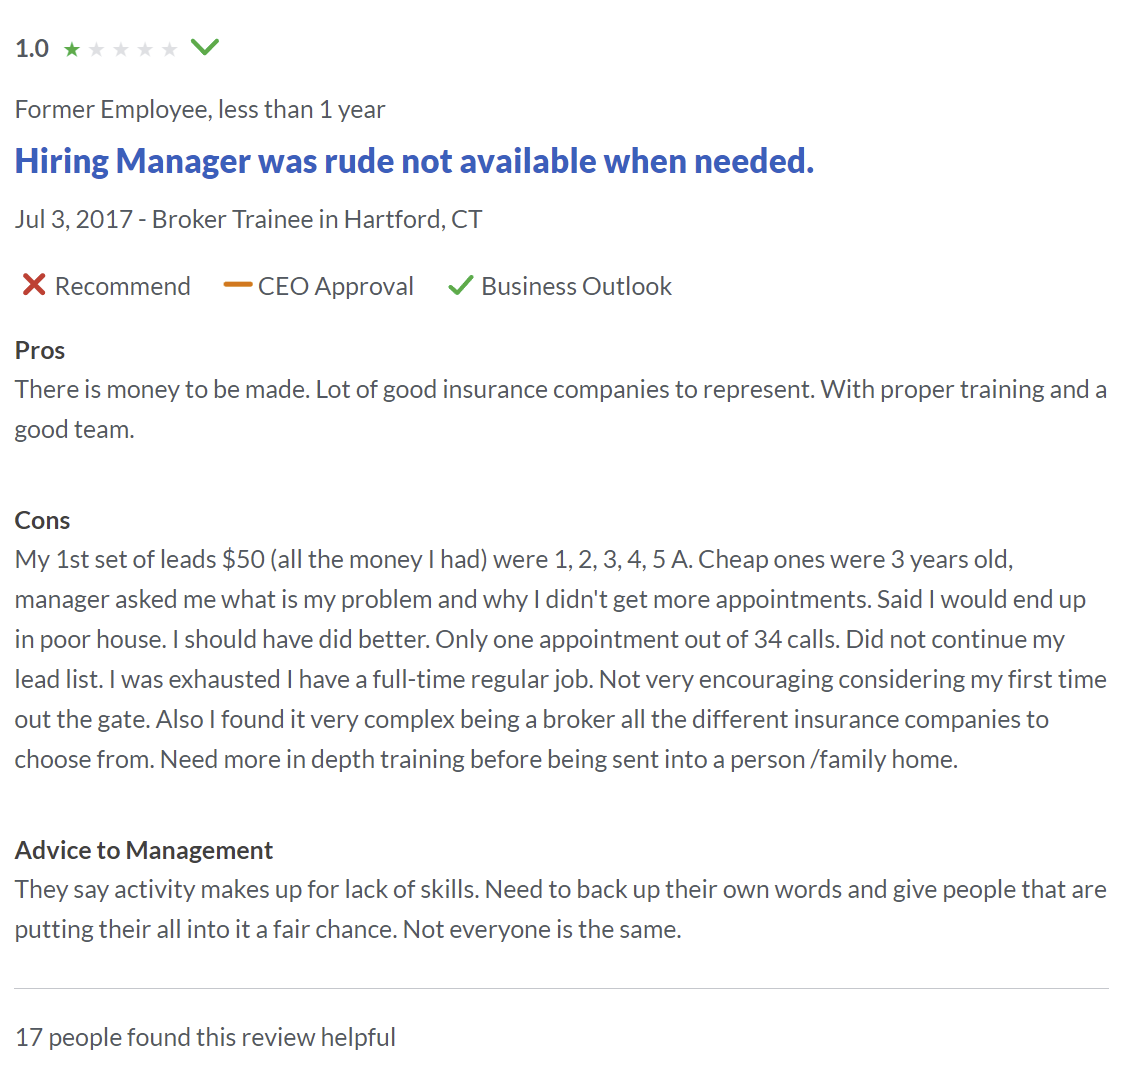This screenshot has height=1085, width=1127.
Task: Click the Recommend label text
Action: pyautogui.click(x=122, y=286)
